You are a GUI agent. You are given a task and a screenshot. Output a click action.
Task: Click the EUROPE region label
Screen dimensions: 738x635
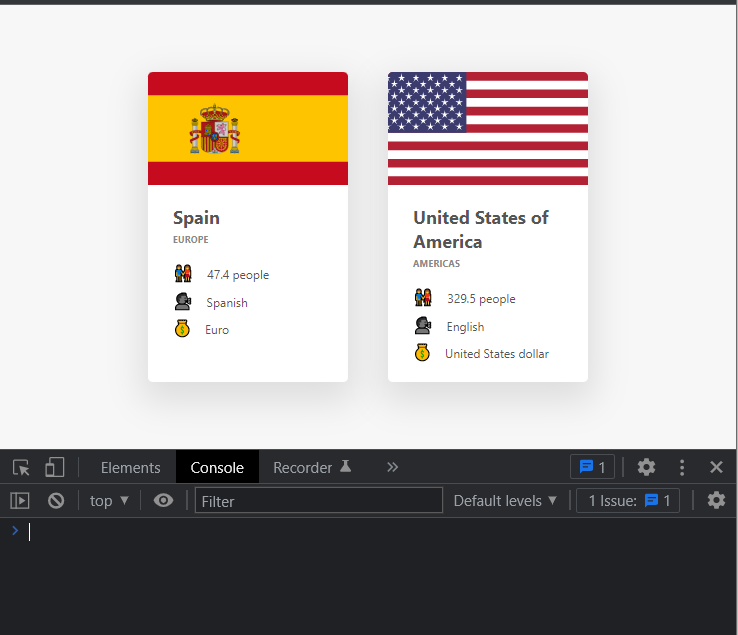coord(191,240)
